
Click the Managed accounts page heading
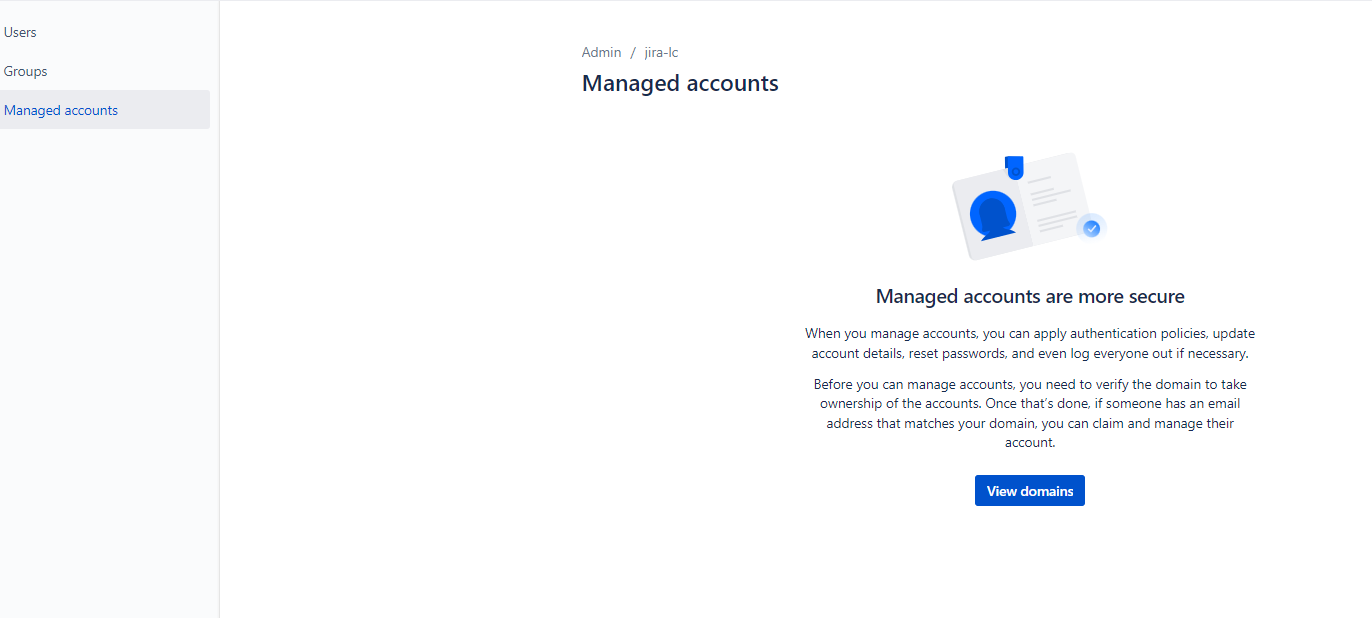(680, 83)
